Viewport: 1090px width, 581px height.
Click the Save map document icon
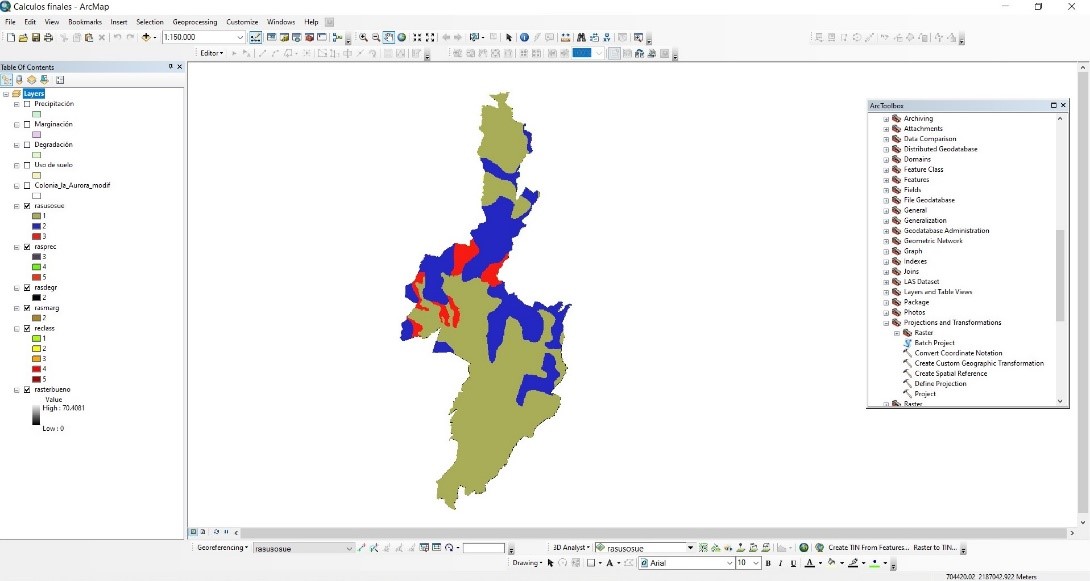36,38
